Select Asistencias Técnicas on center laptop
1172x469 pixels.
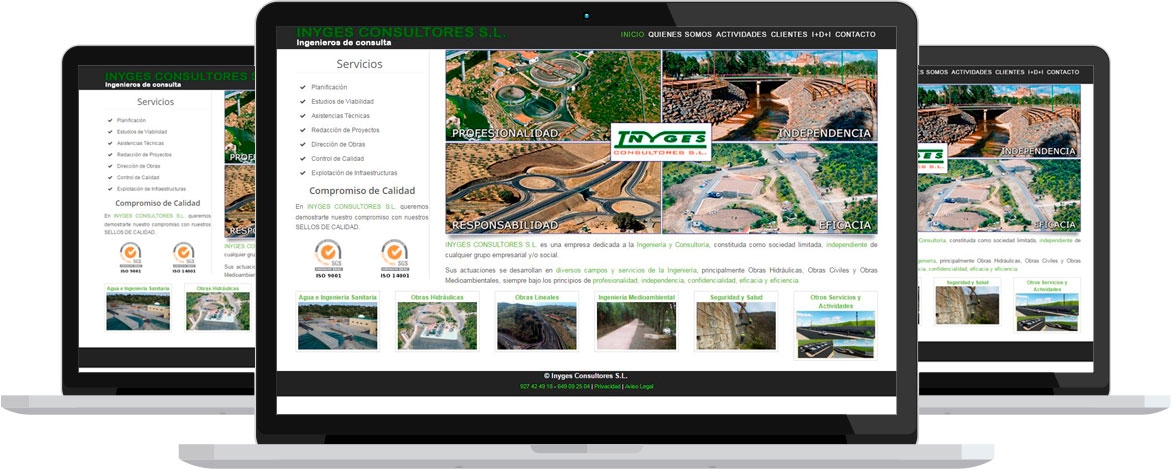(x=340, y=116)
